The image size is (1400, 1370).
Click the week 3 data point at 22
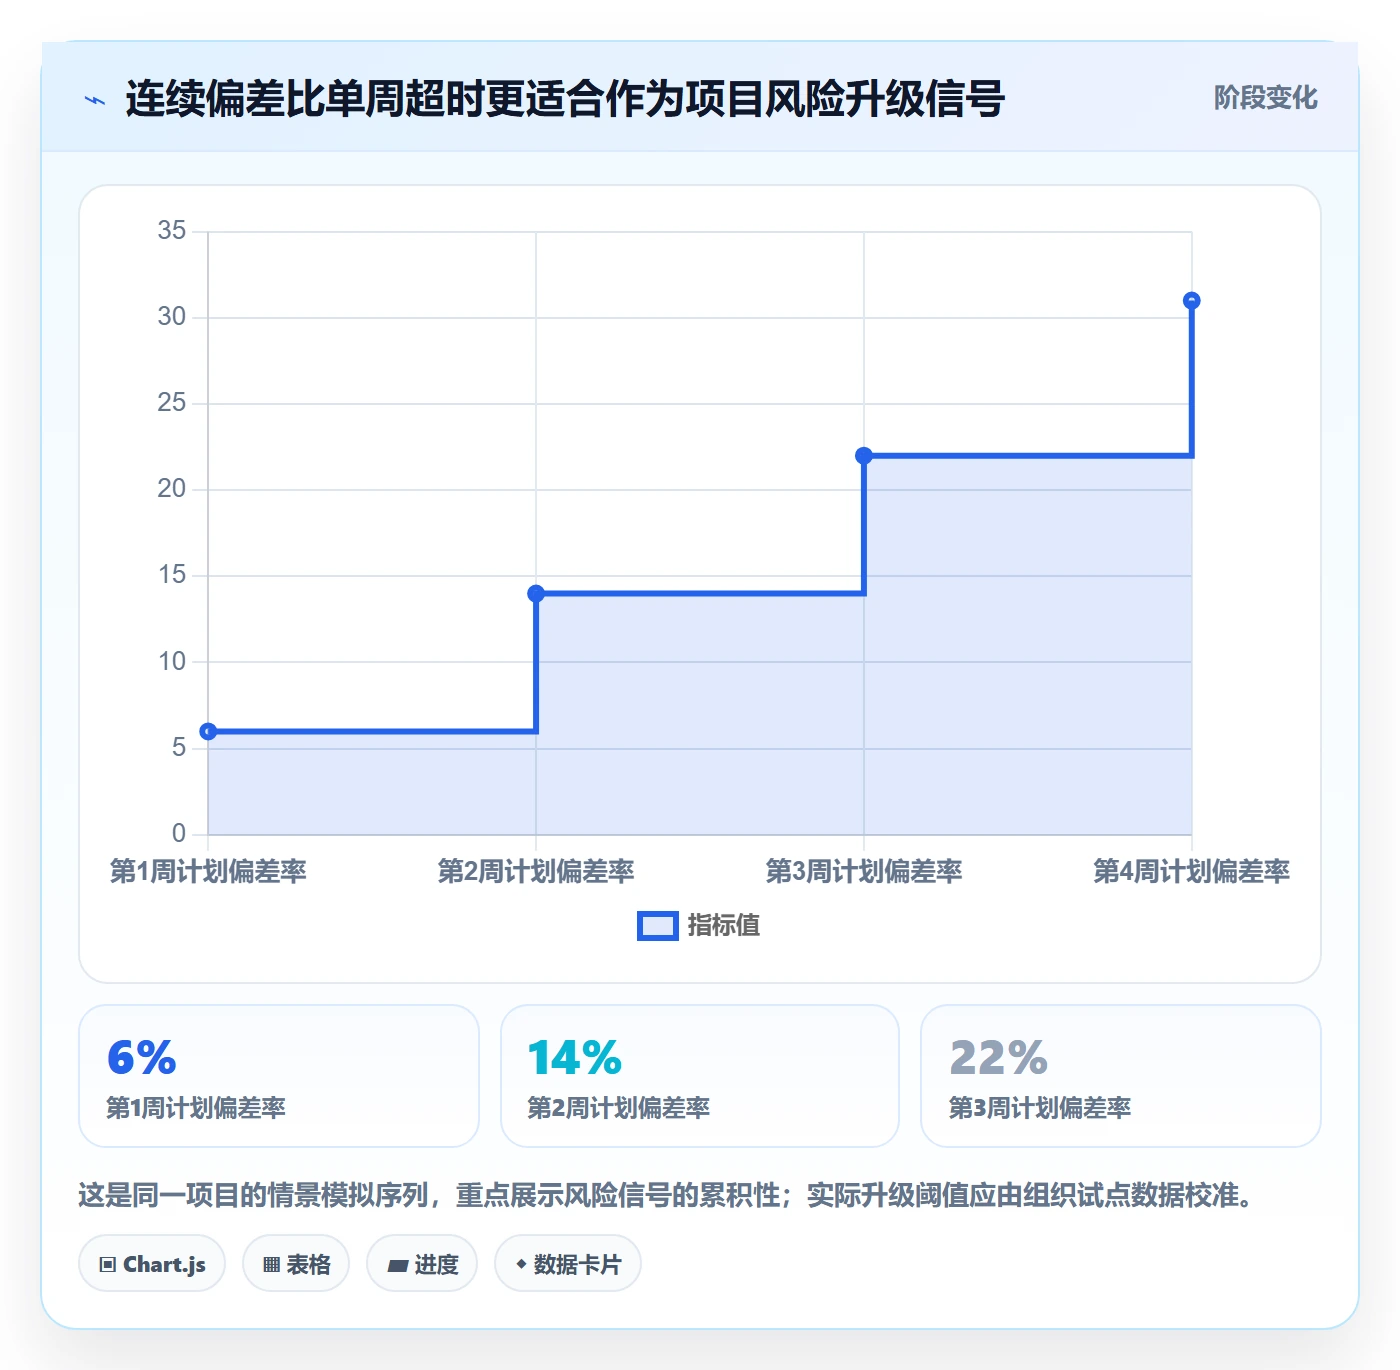pos(864,456)
